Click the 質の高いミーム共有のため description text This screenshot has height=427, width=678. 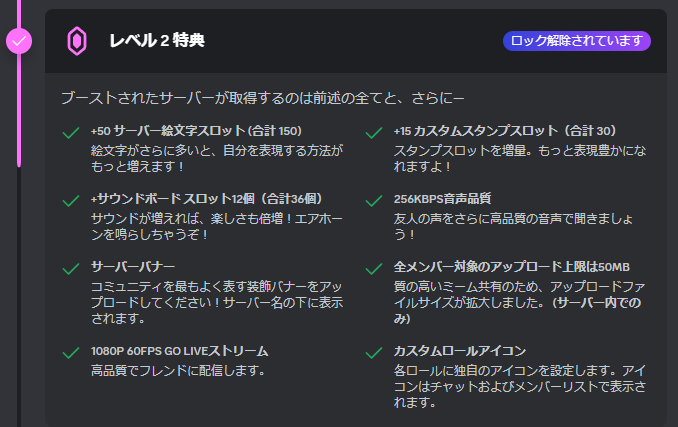click(x=519, y=303)
